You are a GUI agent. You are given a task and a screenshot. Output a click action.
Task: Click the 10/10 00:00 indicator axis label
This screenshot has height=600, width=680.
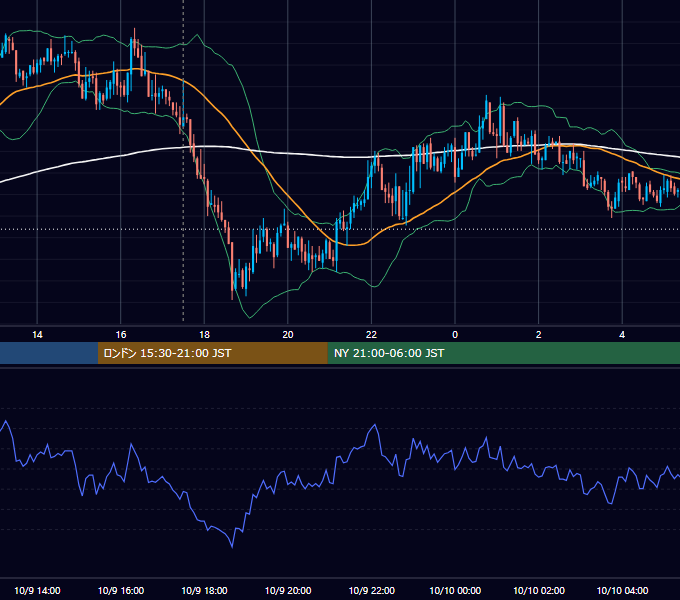coord(455,590)
